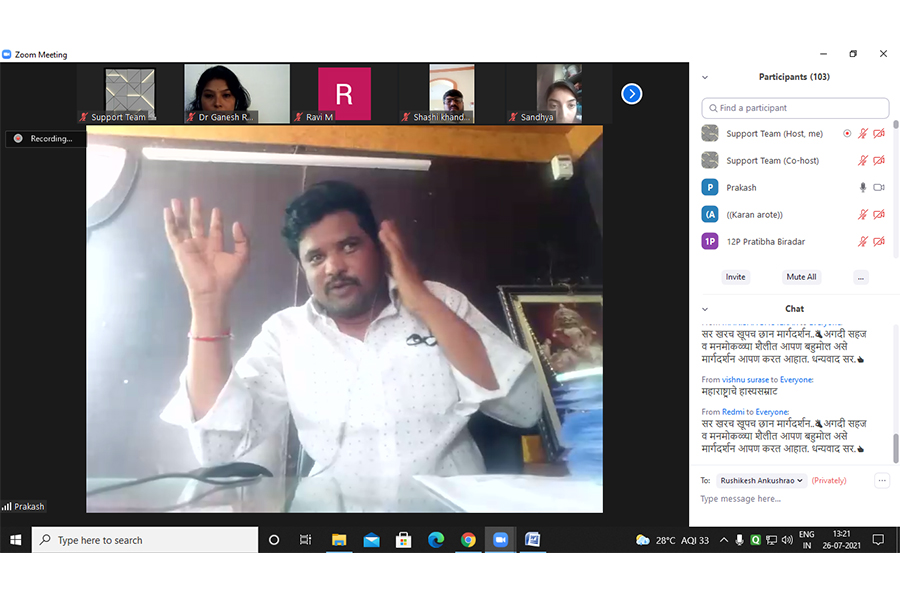Click the recording indicator icon beside Support Team host
This screenshot has height=600, width=900.
(847, 133)
